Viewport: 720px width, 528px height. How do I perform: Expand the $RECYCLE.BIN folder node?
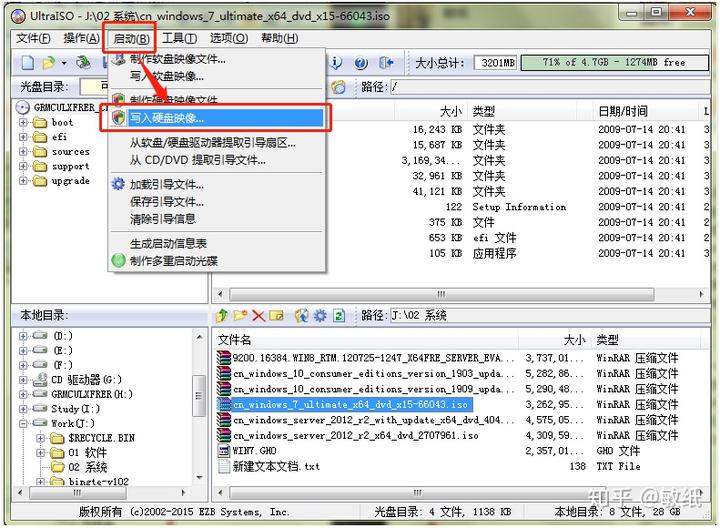pos(40,438)
